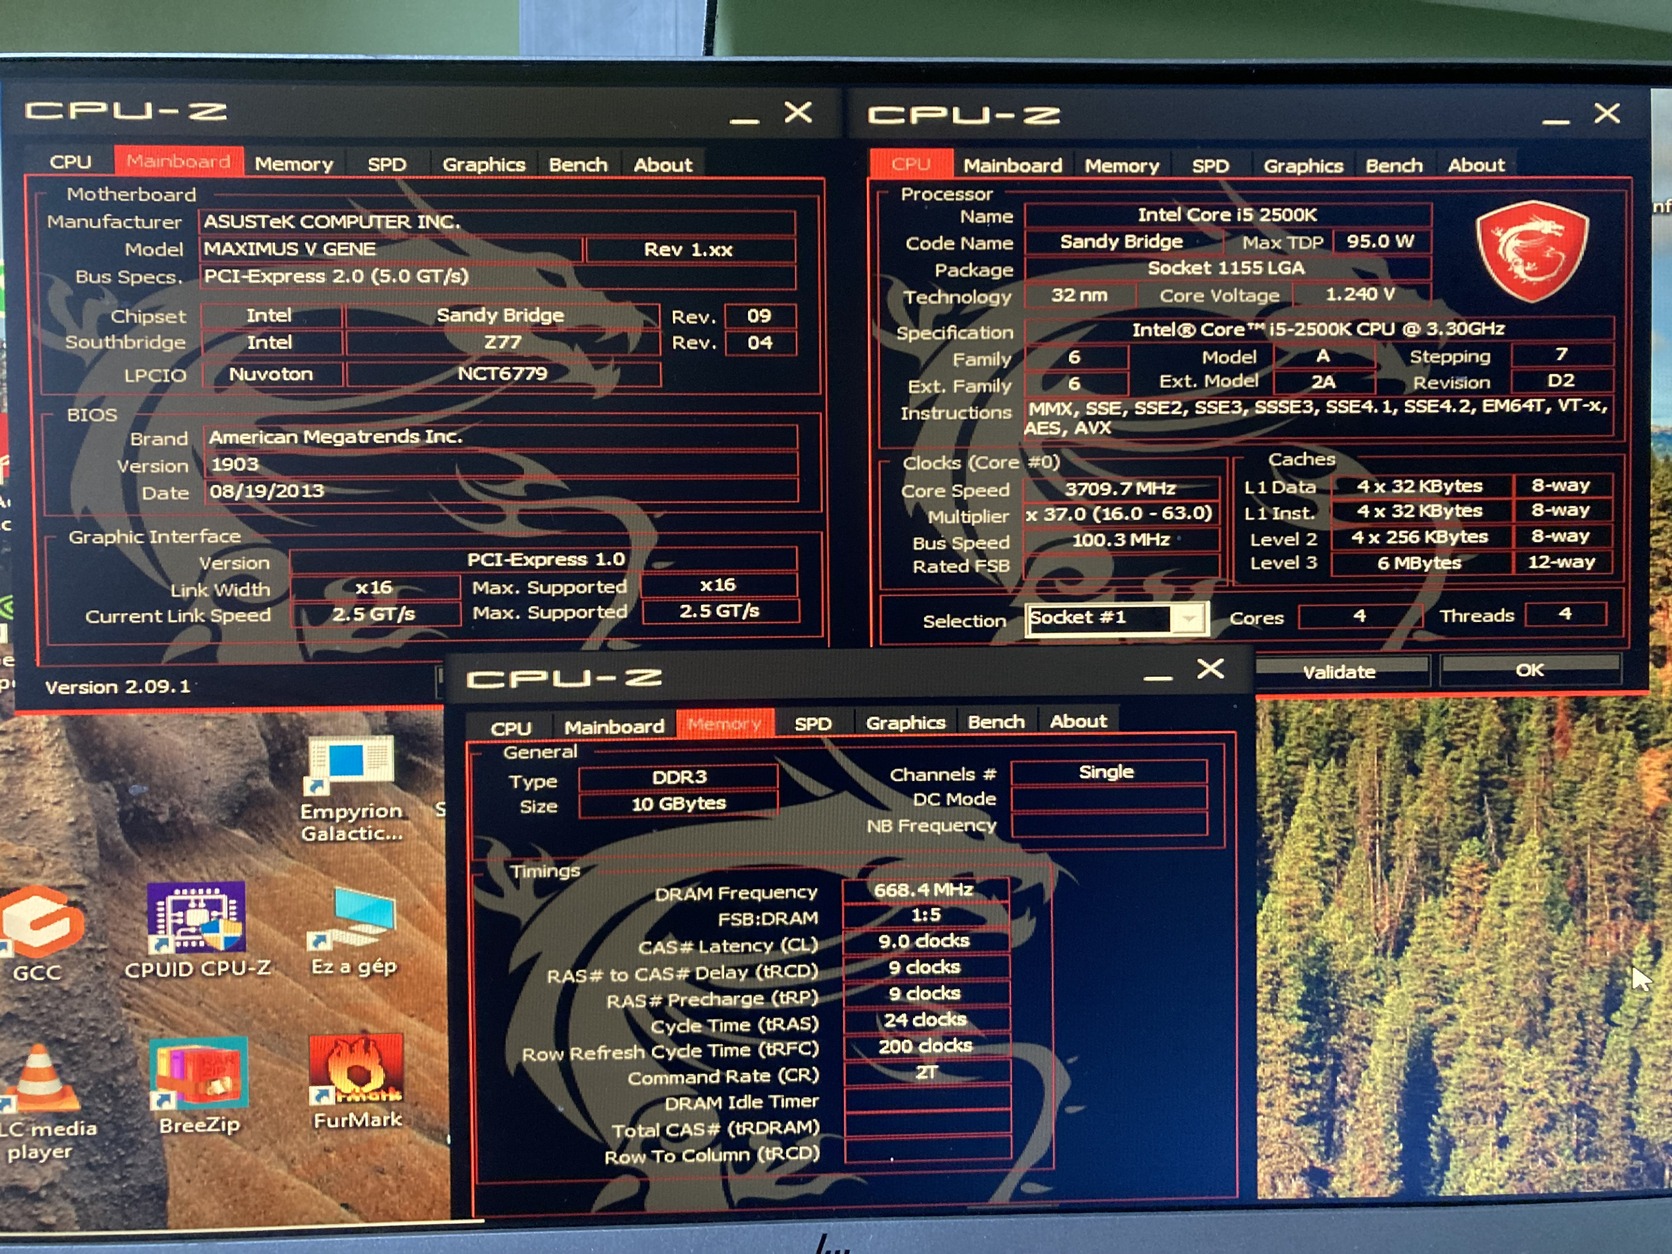1672x1254 pixels.
Task: Open About tab in the timings window
Action: (1078, 721)
